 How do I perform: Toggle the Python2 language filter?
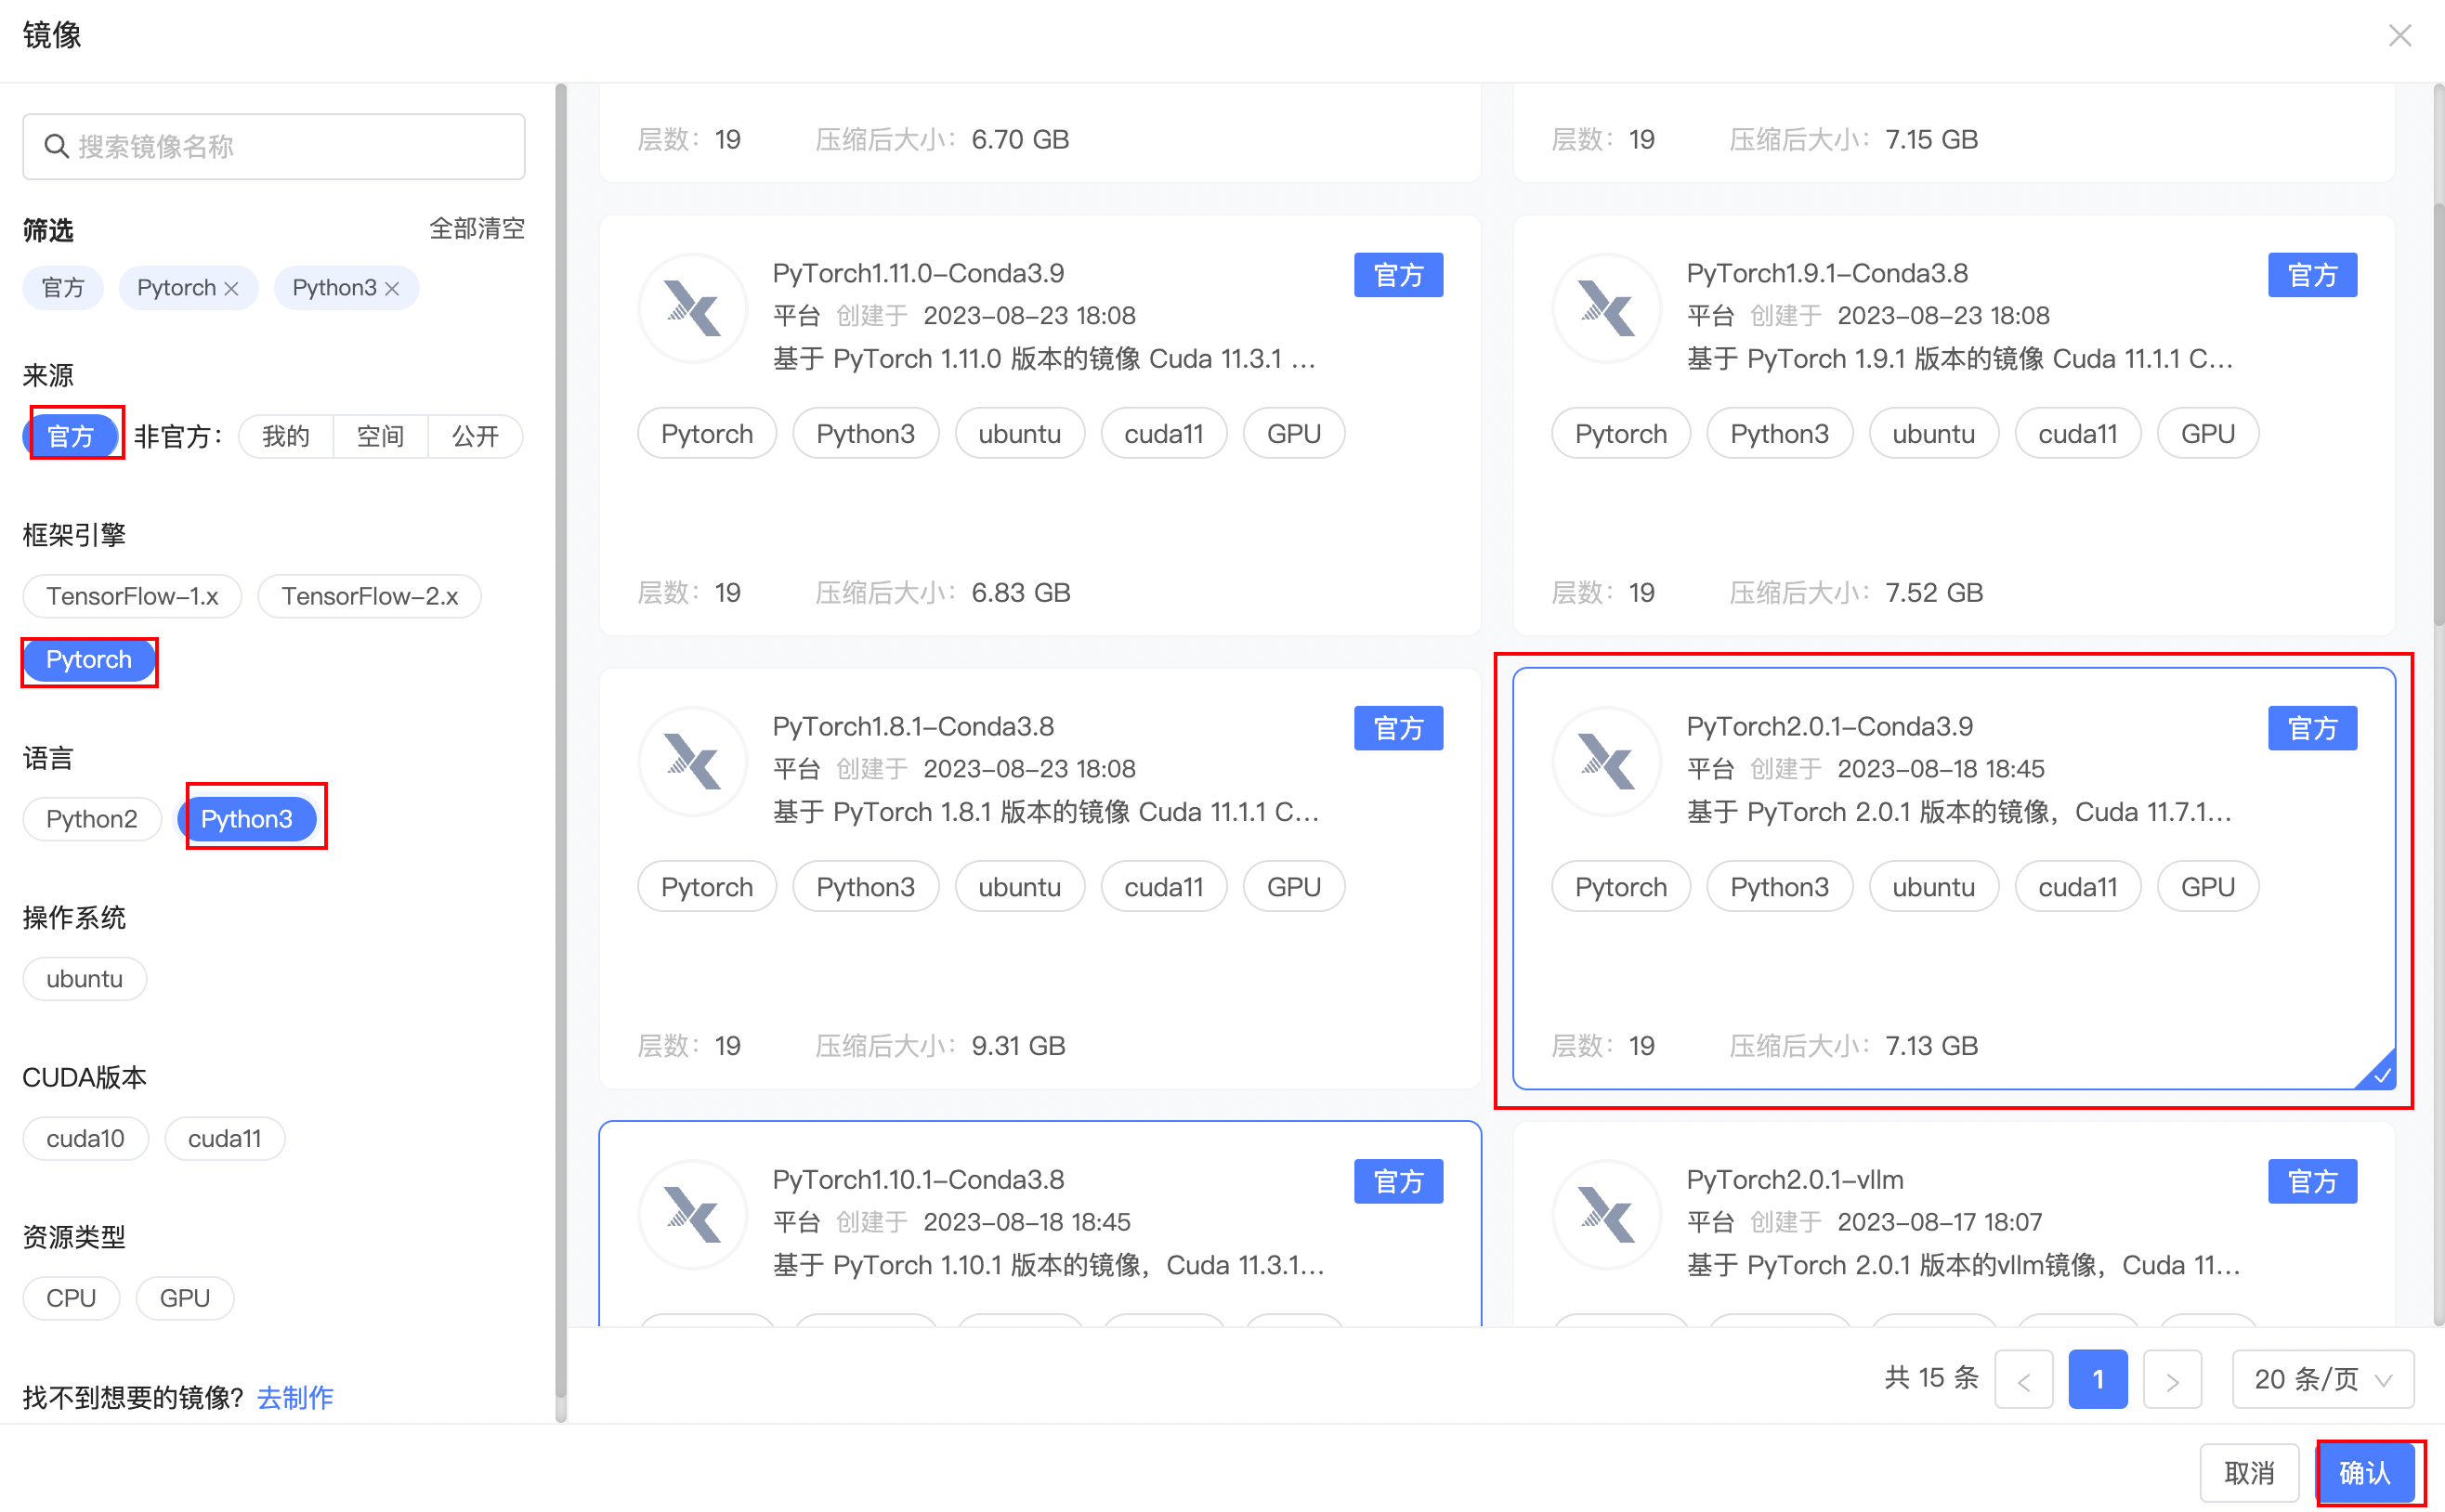tap(91, 819)
